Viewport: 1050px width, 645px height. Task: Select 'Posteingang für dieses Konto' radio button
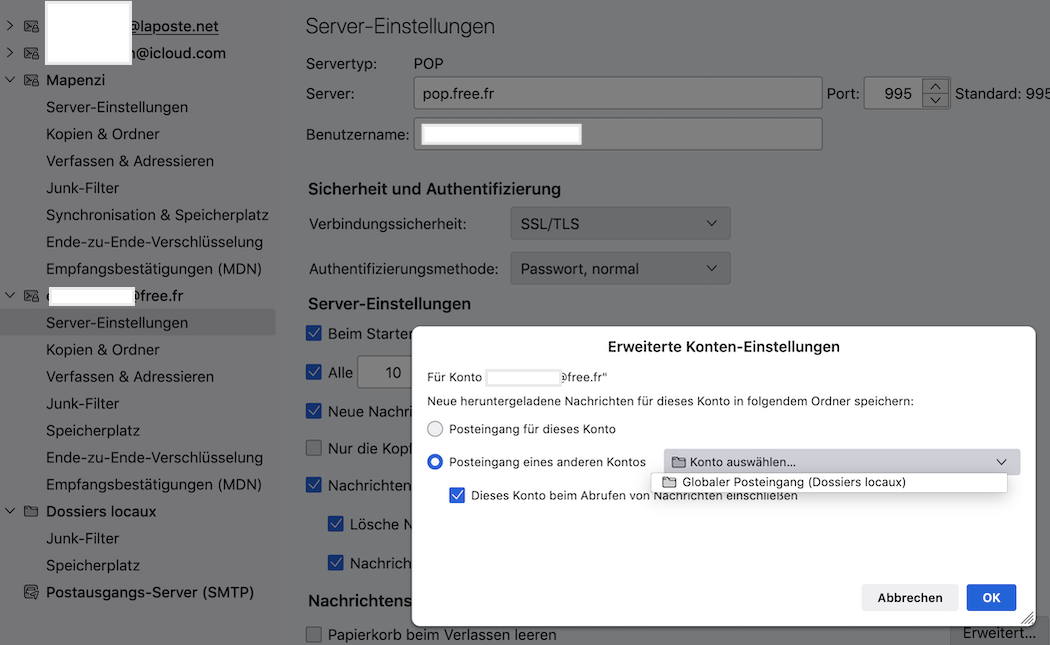click(435, 429)
